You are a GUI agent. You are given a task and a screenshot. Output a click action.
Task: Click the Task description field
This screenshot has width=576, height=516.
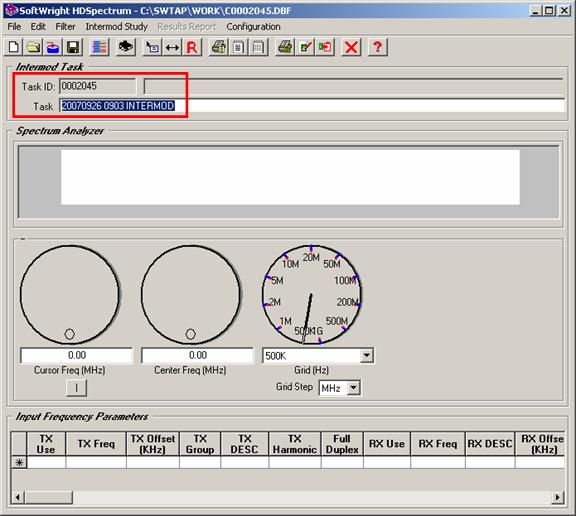[x=312, y=106]
